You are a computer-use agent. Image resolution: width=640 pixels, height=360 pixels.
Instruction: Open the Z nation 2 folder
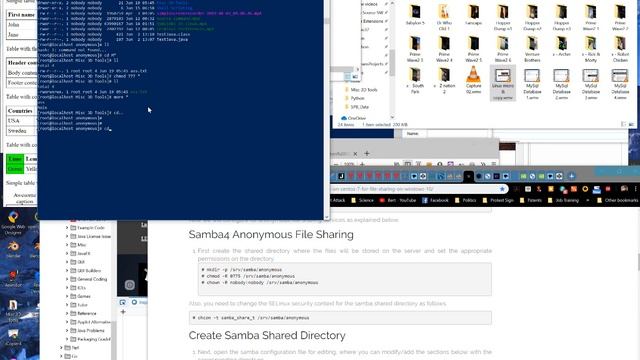pos(444,80)
